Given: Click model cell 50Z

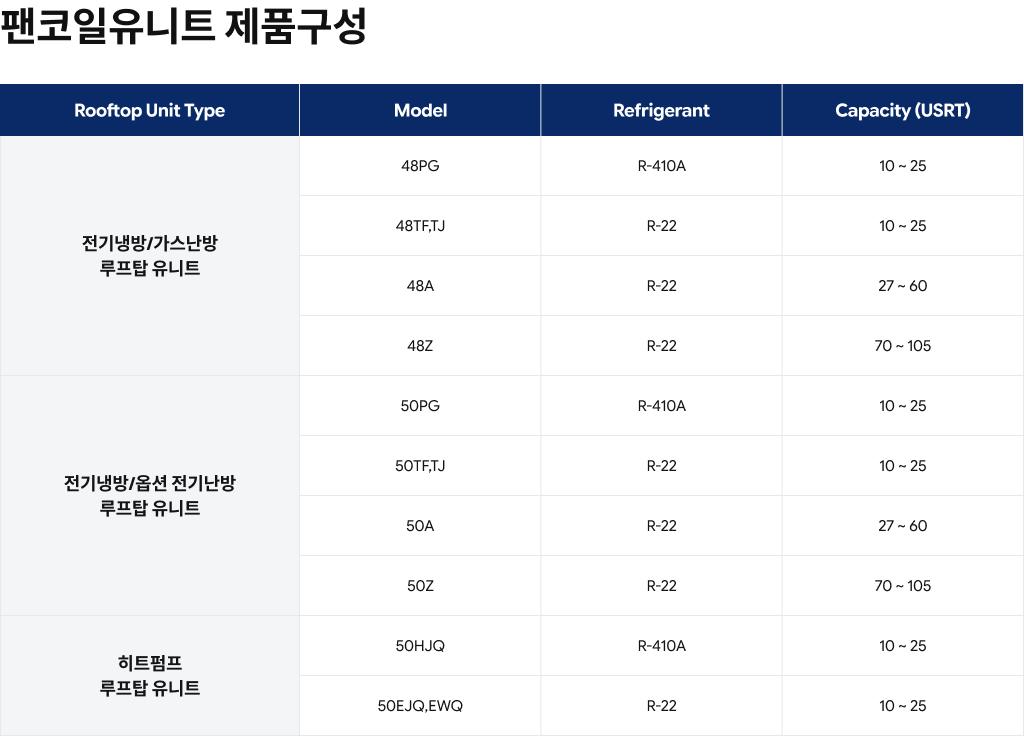Looking at the screenshot, I should pos(420,586).
